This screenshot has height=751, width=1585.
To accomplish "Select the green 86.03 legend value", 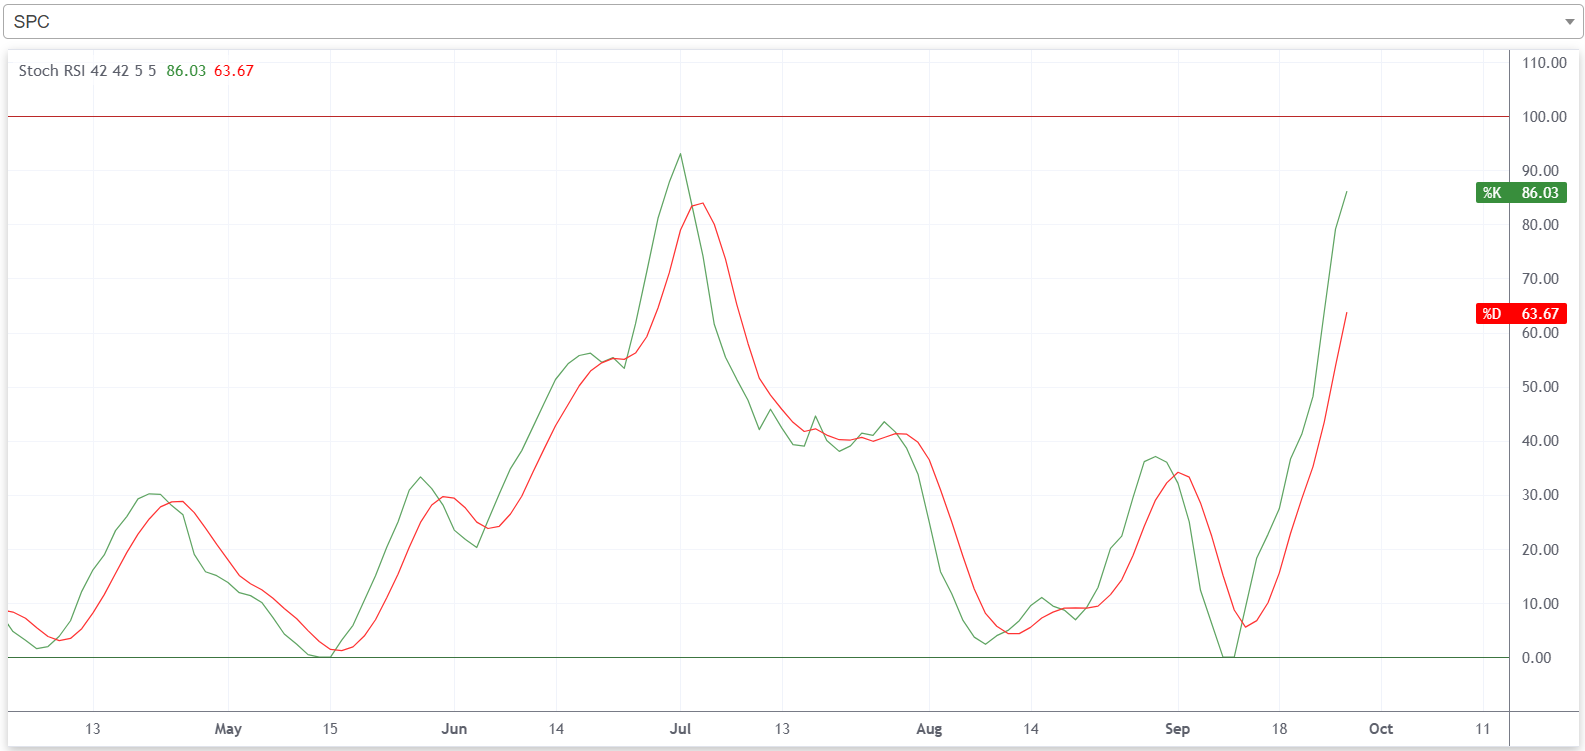I will tap(186, 71).
